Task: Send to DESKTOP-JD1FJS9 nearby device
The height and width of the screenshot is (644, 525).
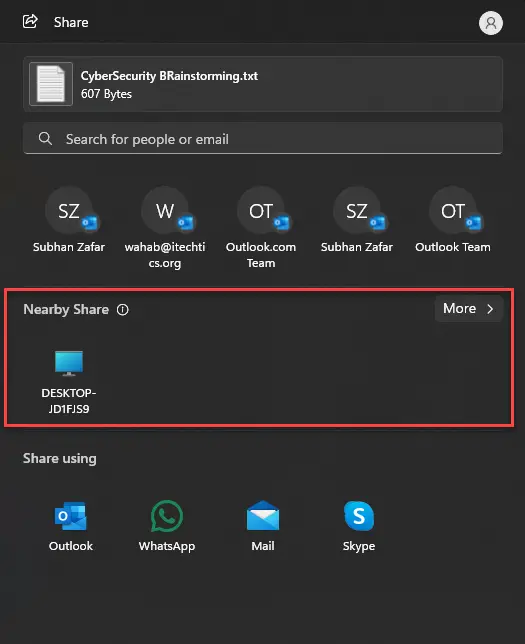Action: tap(69, 382)
